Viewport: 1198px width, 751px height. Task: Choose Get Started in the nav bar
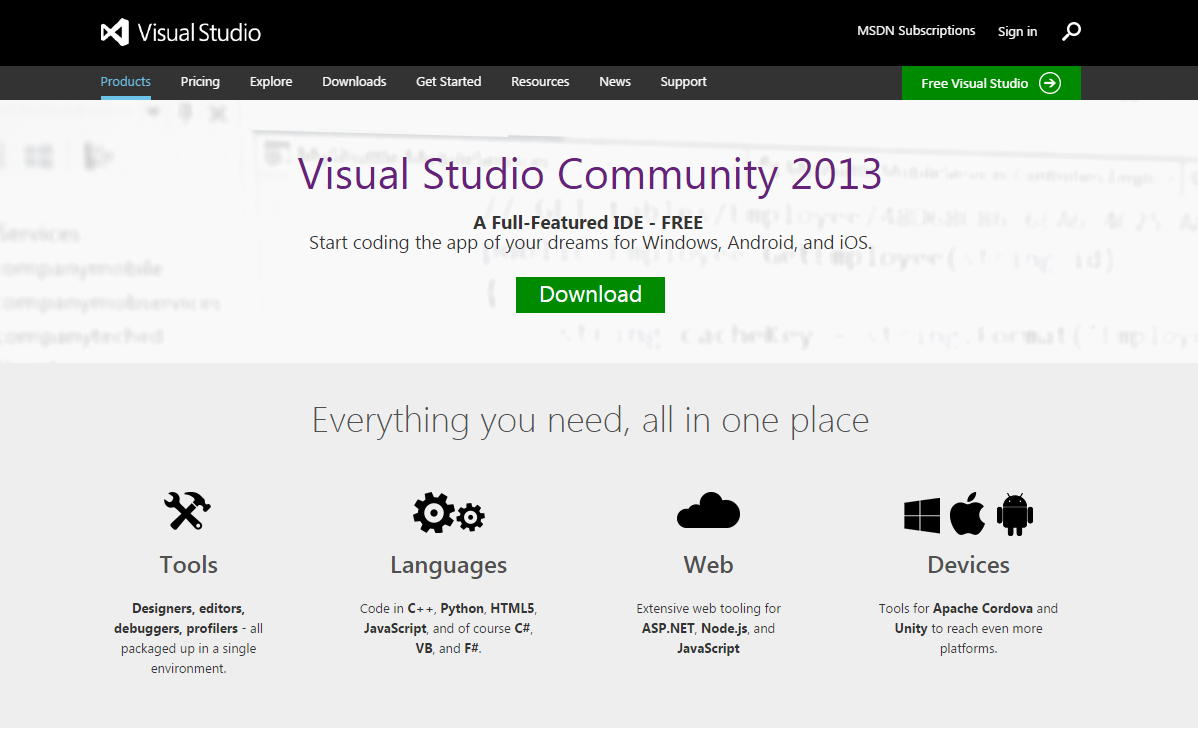pos(448,82)
